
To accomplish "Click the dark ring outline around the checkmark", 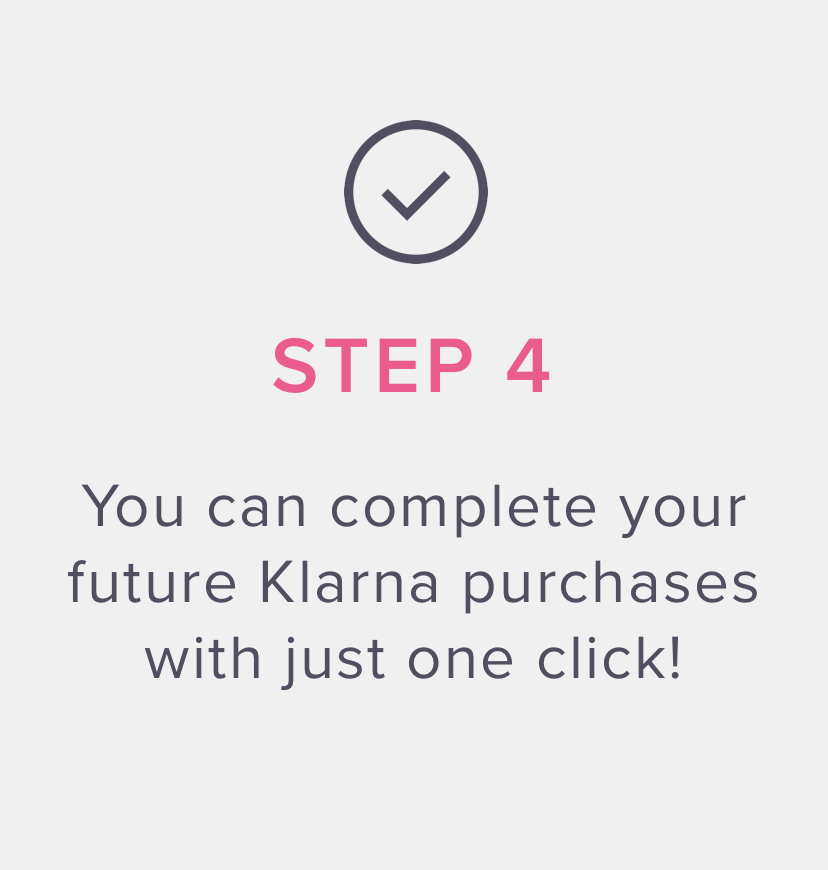I will coord(416,124).
